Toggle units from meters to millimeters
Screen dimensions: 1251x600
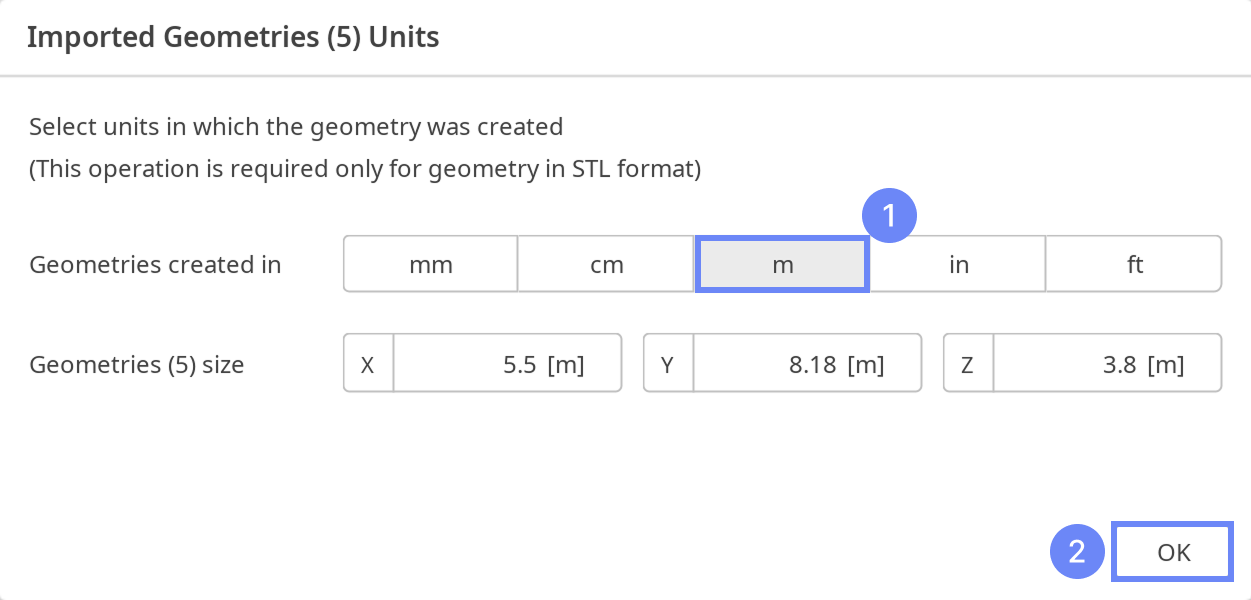(430, 263)
